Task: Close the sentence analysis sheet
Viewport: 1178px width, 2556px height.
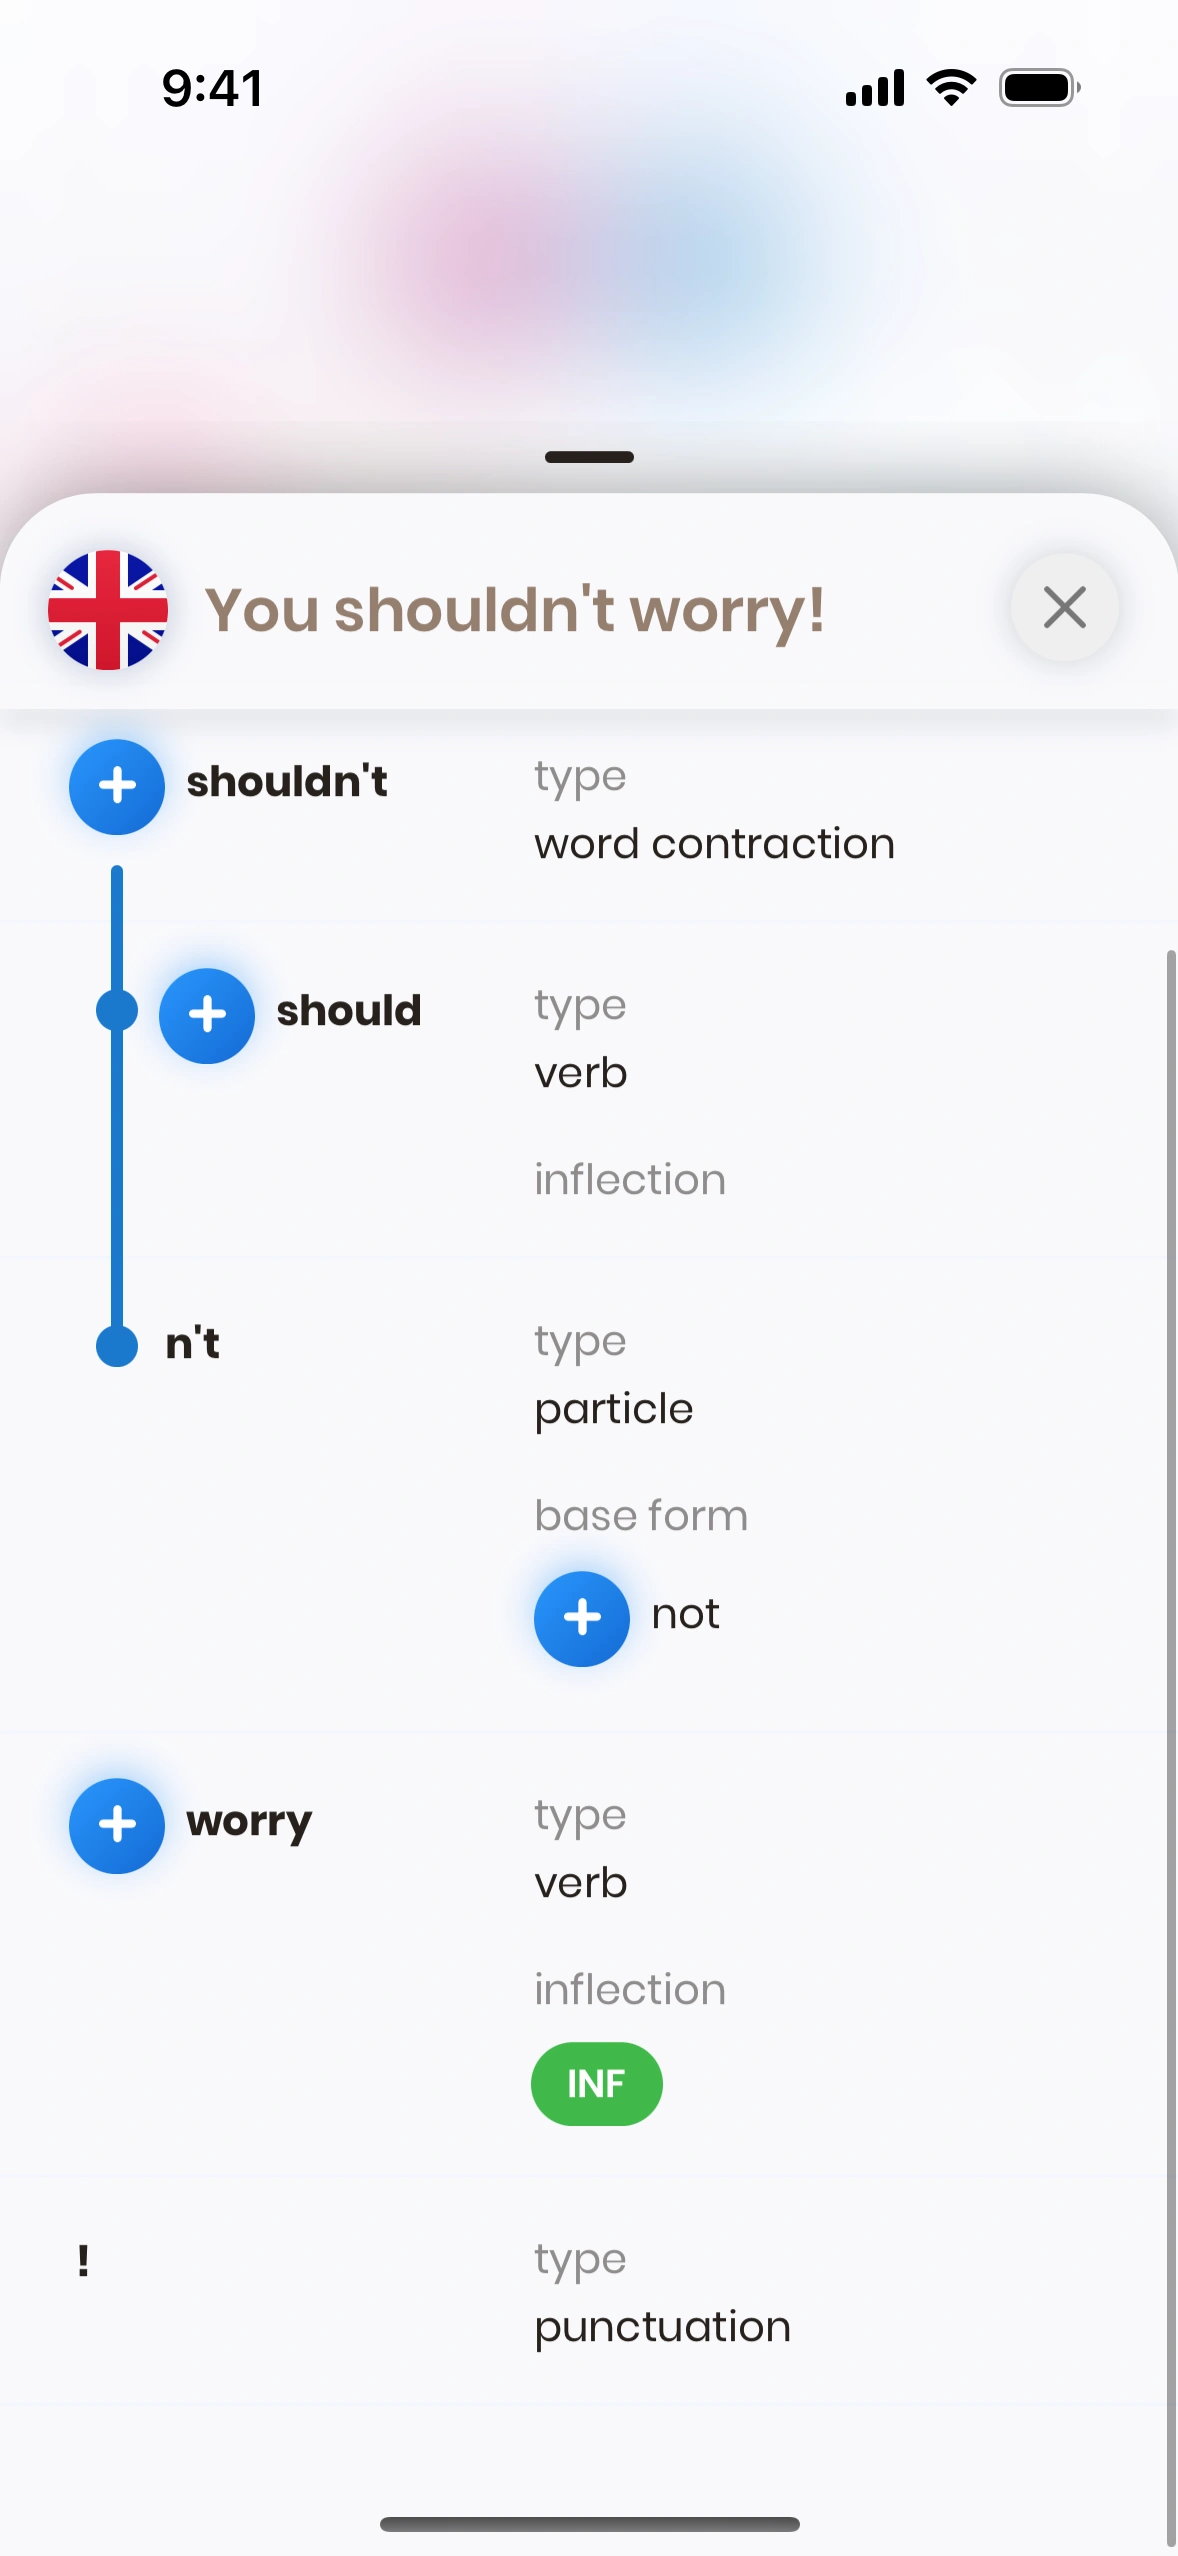Action: tap(1064, 607)
